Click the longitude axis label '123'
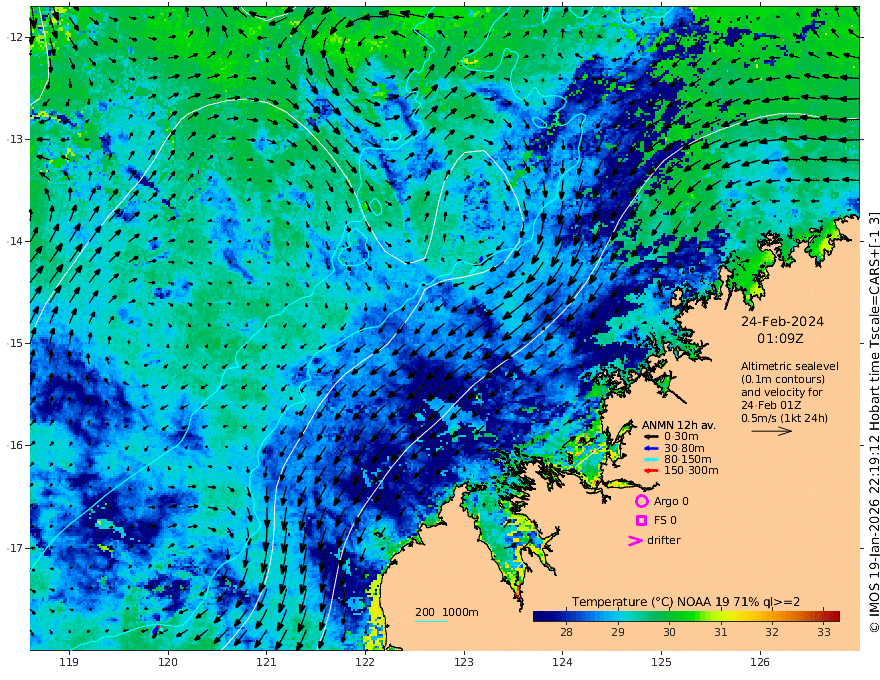 point(464,663)
